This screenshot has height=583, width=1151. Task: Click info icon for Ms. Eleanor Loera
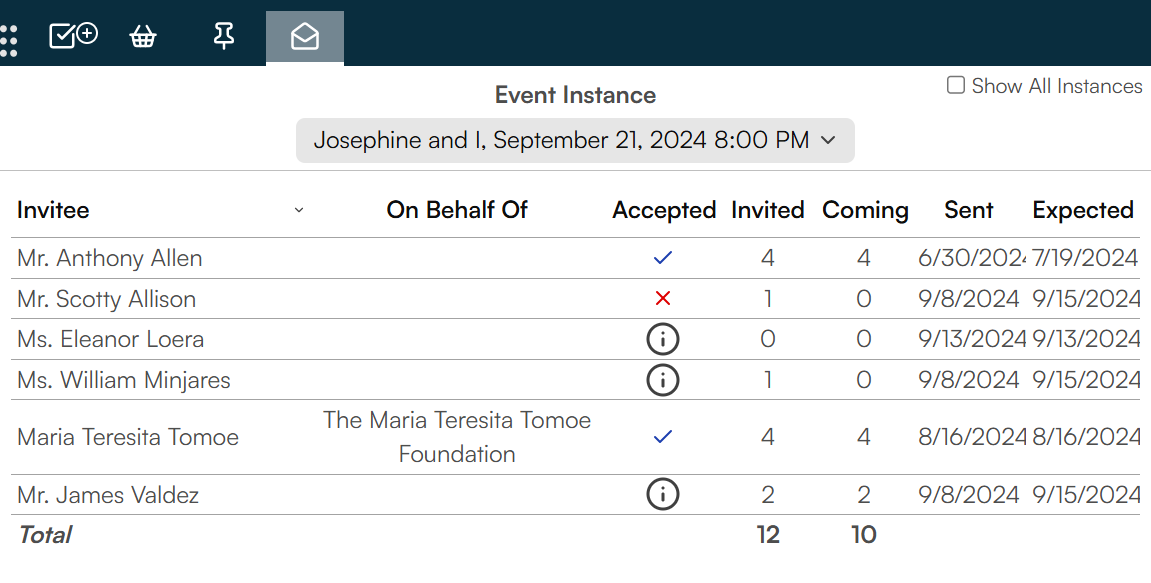coord(663,339)
